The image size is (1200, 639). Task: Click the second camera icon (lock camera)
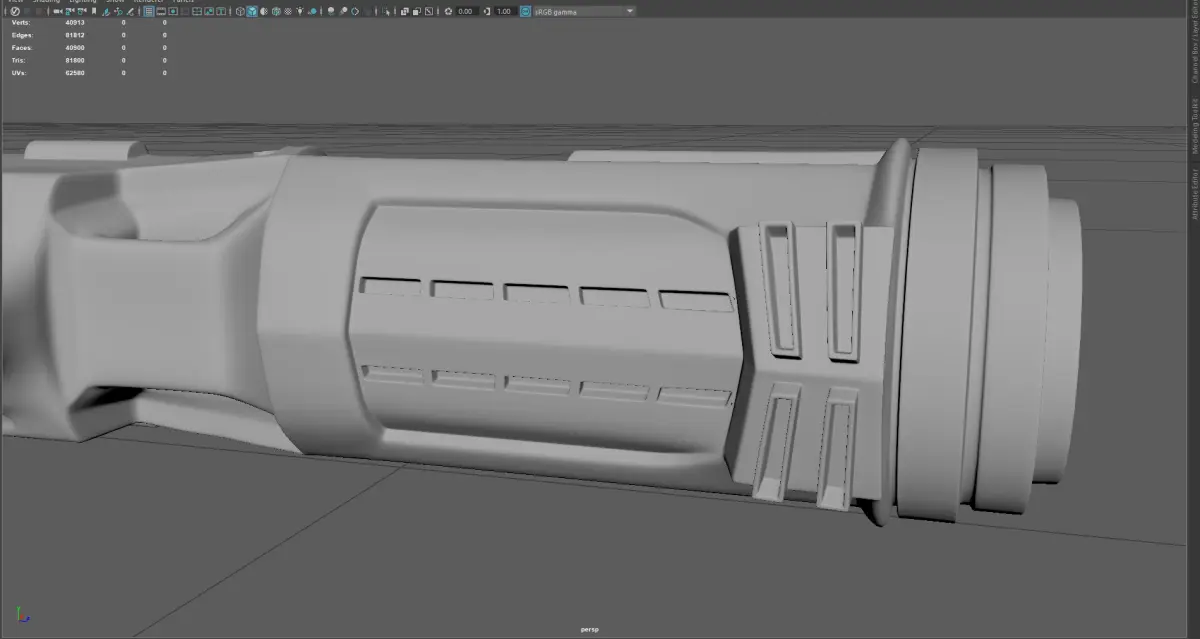pos(69,11)
